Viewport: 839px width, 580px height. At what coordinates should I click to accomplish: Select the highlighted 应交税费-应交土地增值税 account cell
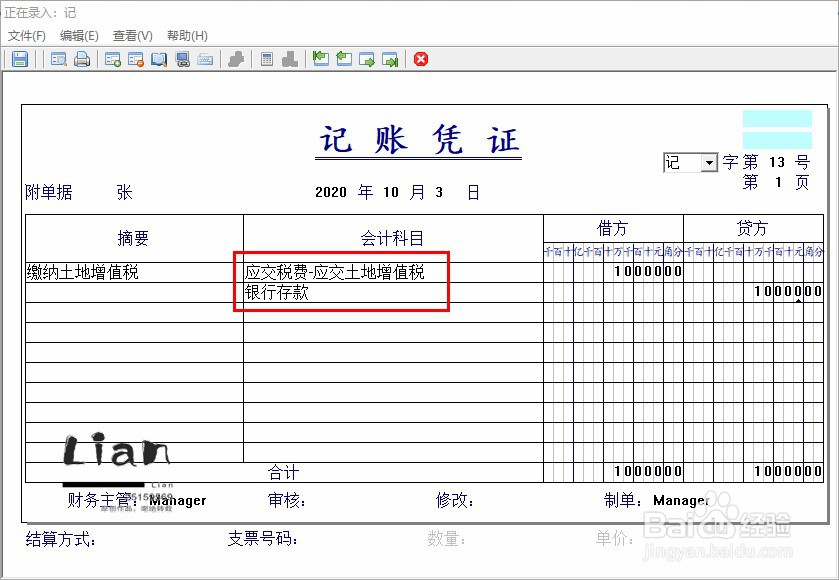tap(337, 271)
